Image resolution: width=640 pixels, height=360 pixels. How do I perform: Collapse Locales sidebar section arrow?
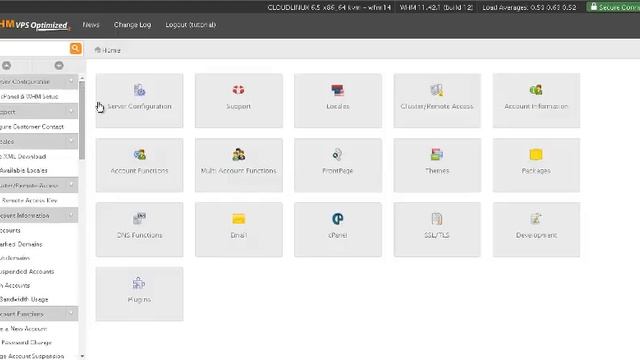point(71,141)
